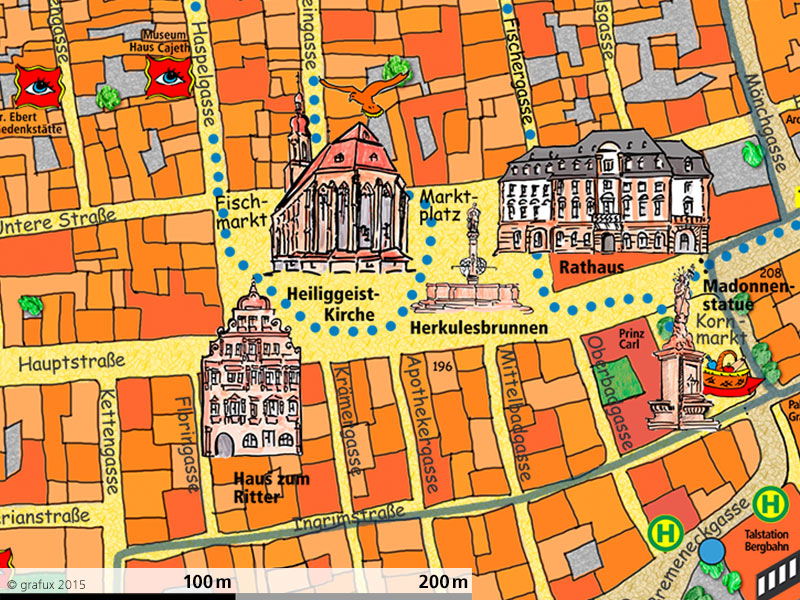Click the bus stop H sign left of Bremeneckgasse
Image resolution: width=800 pixels, height=600 pixels.
[x=665, y=533]
